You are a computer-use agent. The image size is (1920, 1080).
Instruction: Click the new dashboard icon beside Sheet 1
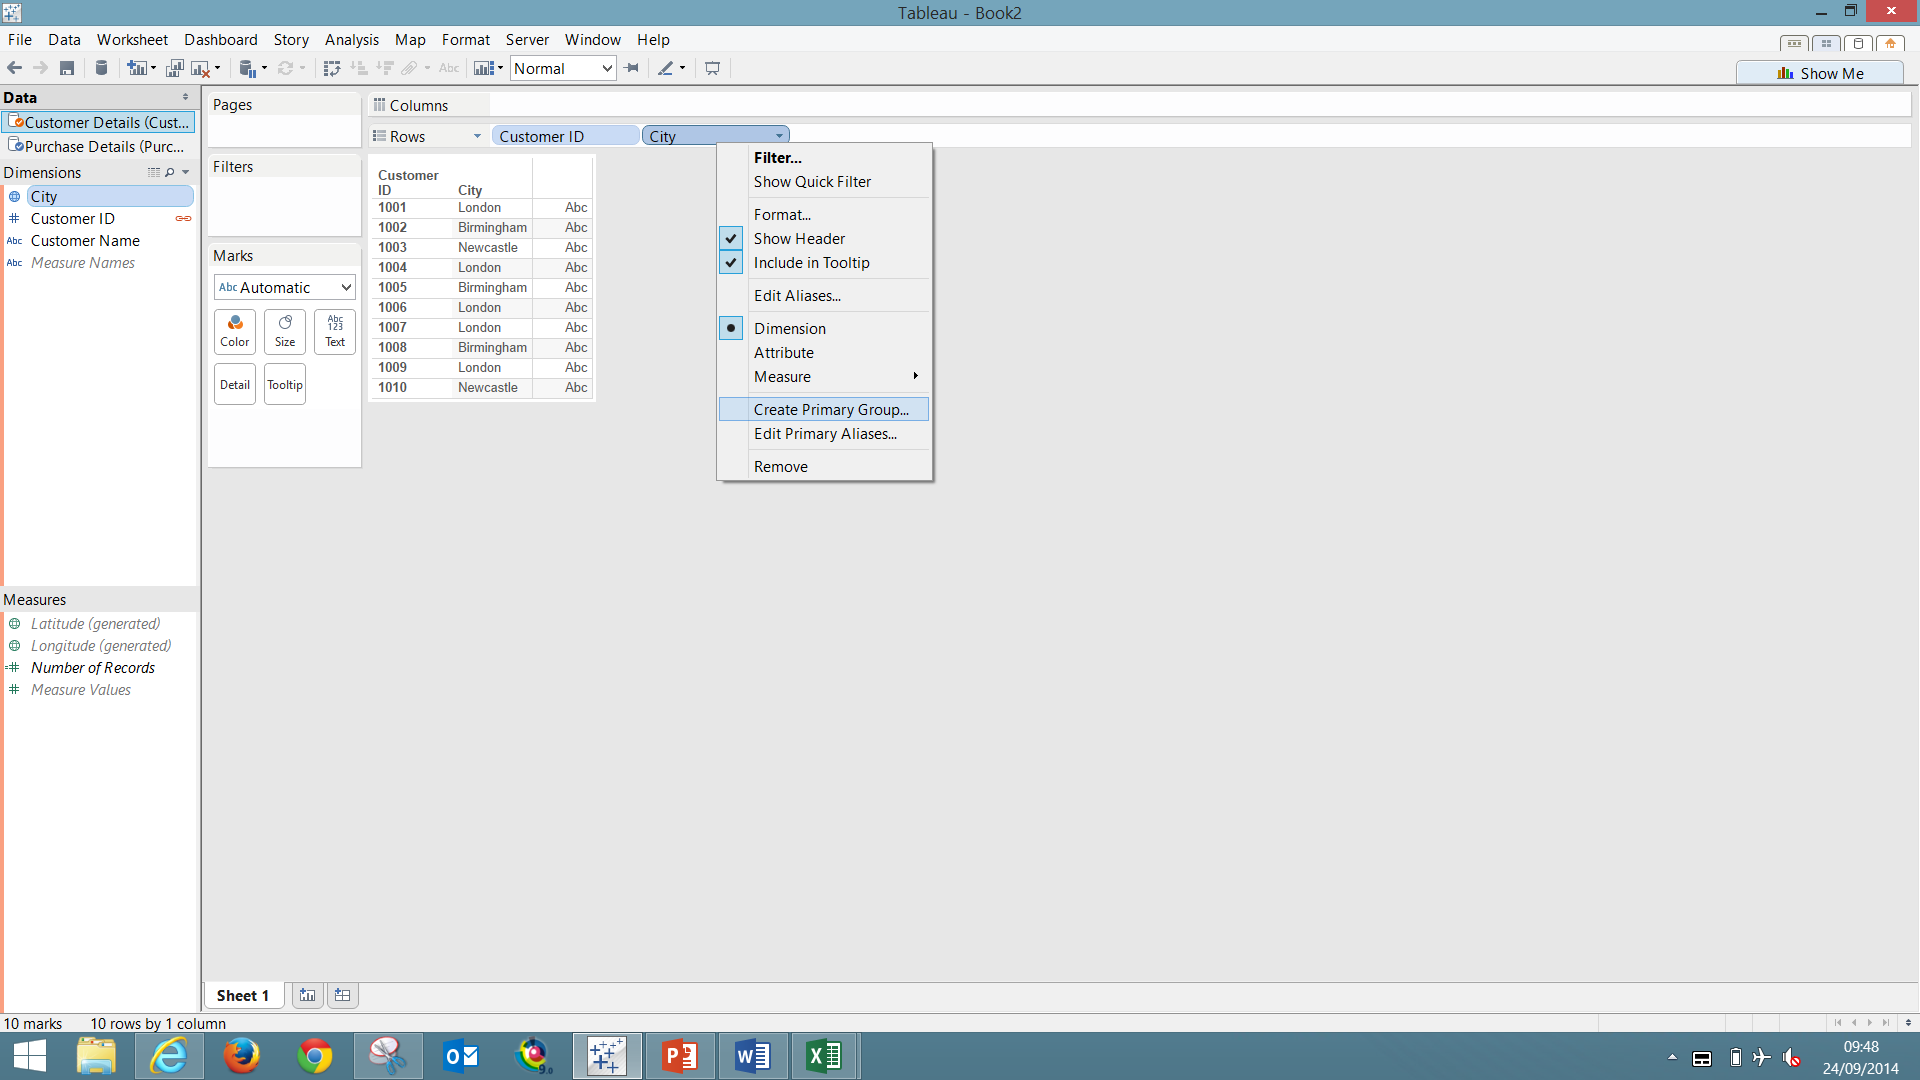pos(342,995)
